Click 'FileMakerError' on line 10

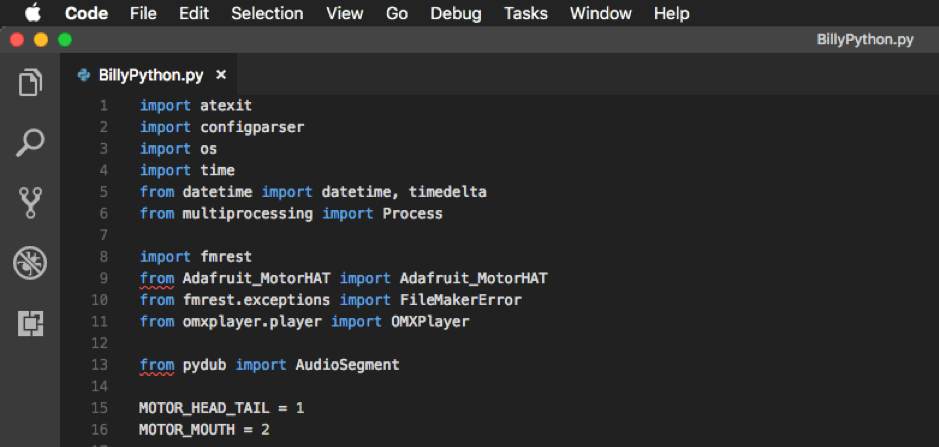(x=461, y=300)
